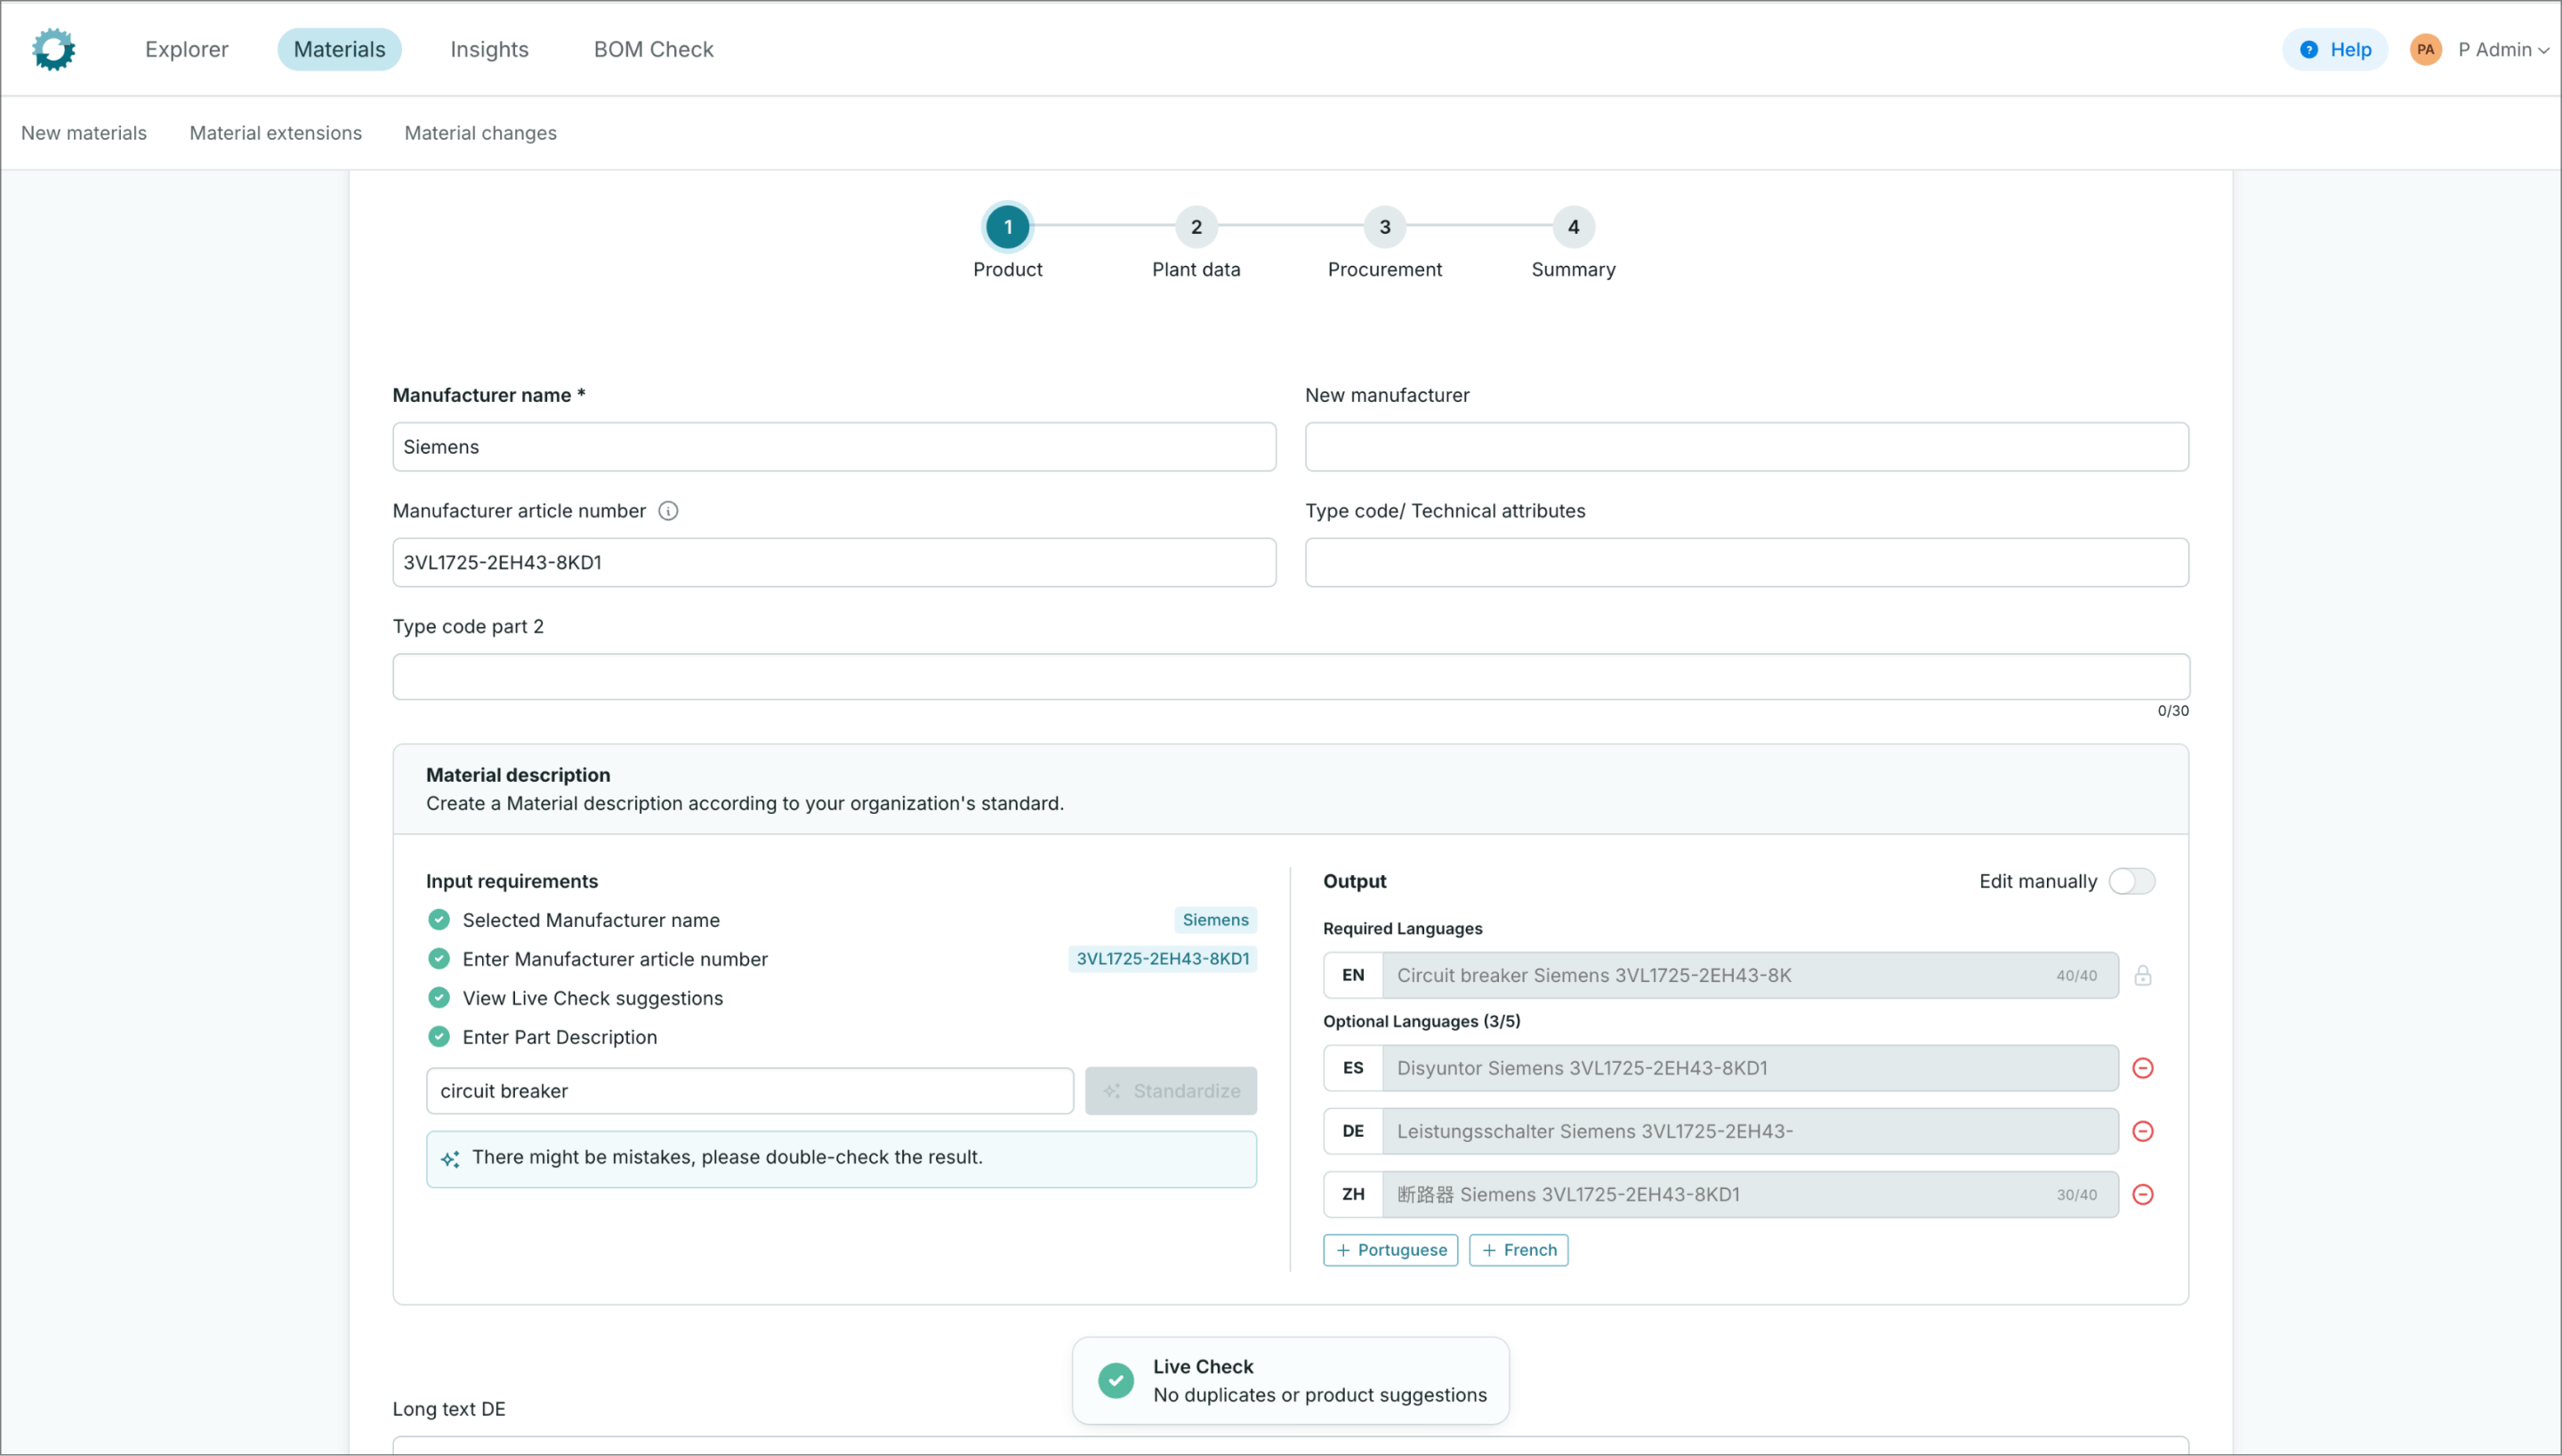Click the circuit breaker description input

point(749,1091)
